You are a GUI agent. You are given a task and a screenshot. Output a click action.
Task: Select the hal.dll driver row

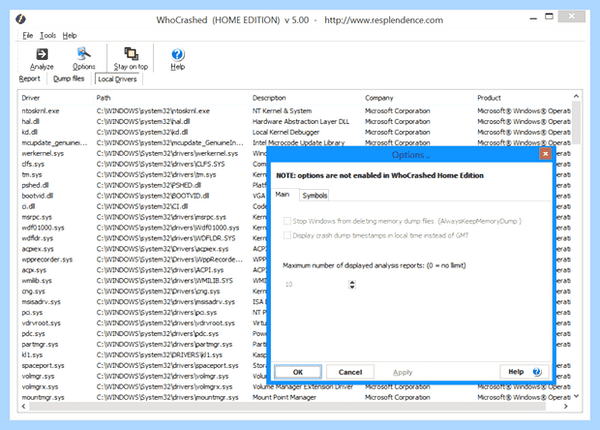point(295,122)
